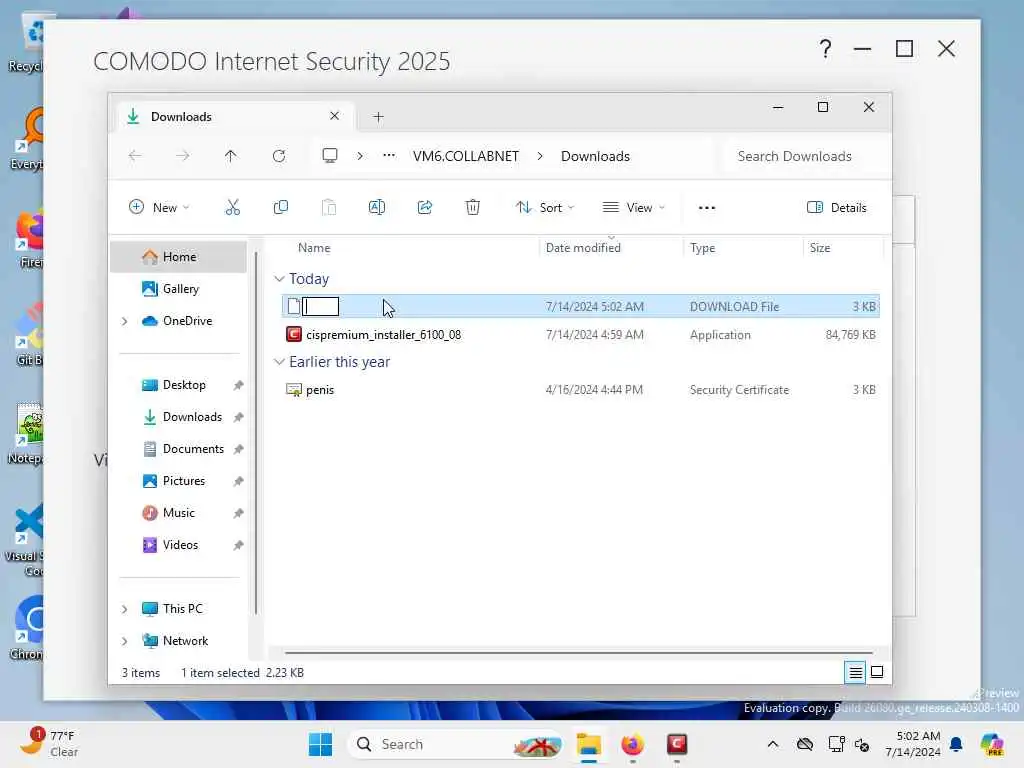Switch to large thumbnails view icon

[x=877, y=672]
